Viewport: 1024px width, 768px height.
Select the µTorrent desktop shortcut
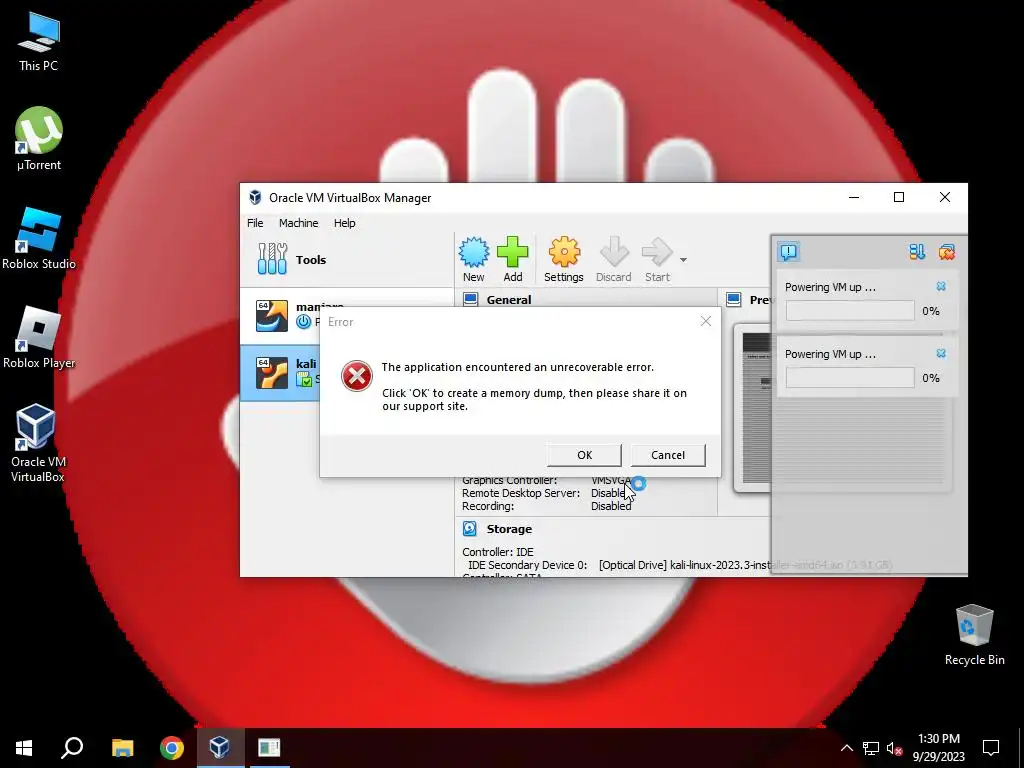tap(39, 139)
